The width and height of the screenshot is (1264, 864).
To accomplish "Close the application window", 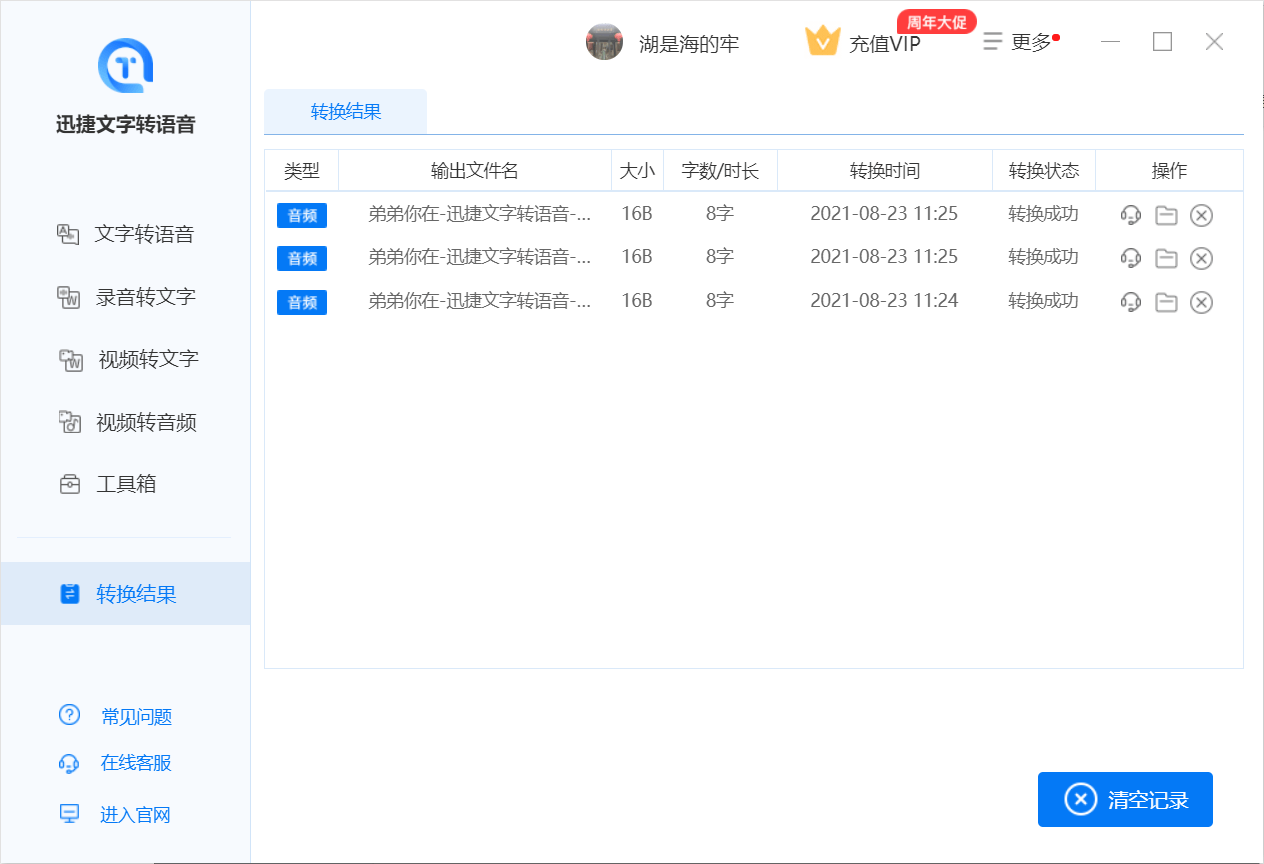I will 1214,41.
